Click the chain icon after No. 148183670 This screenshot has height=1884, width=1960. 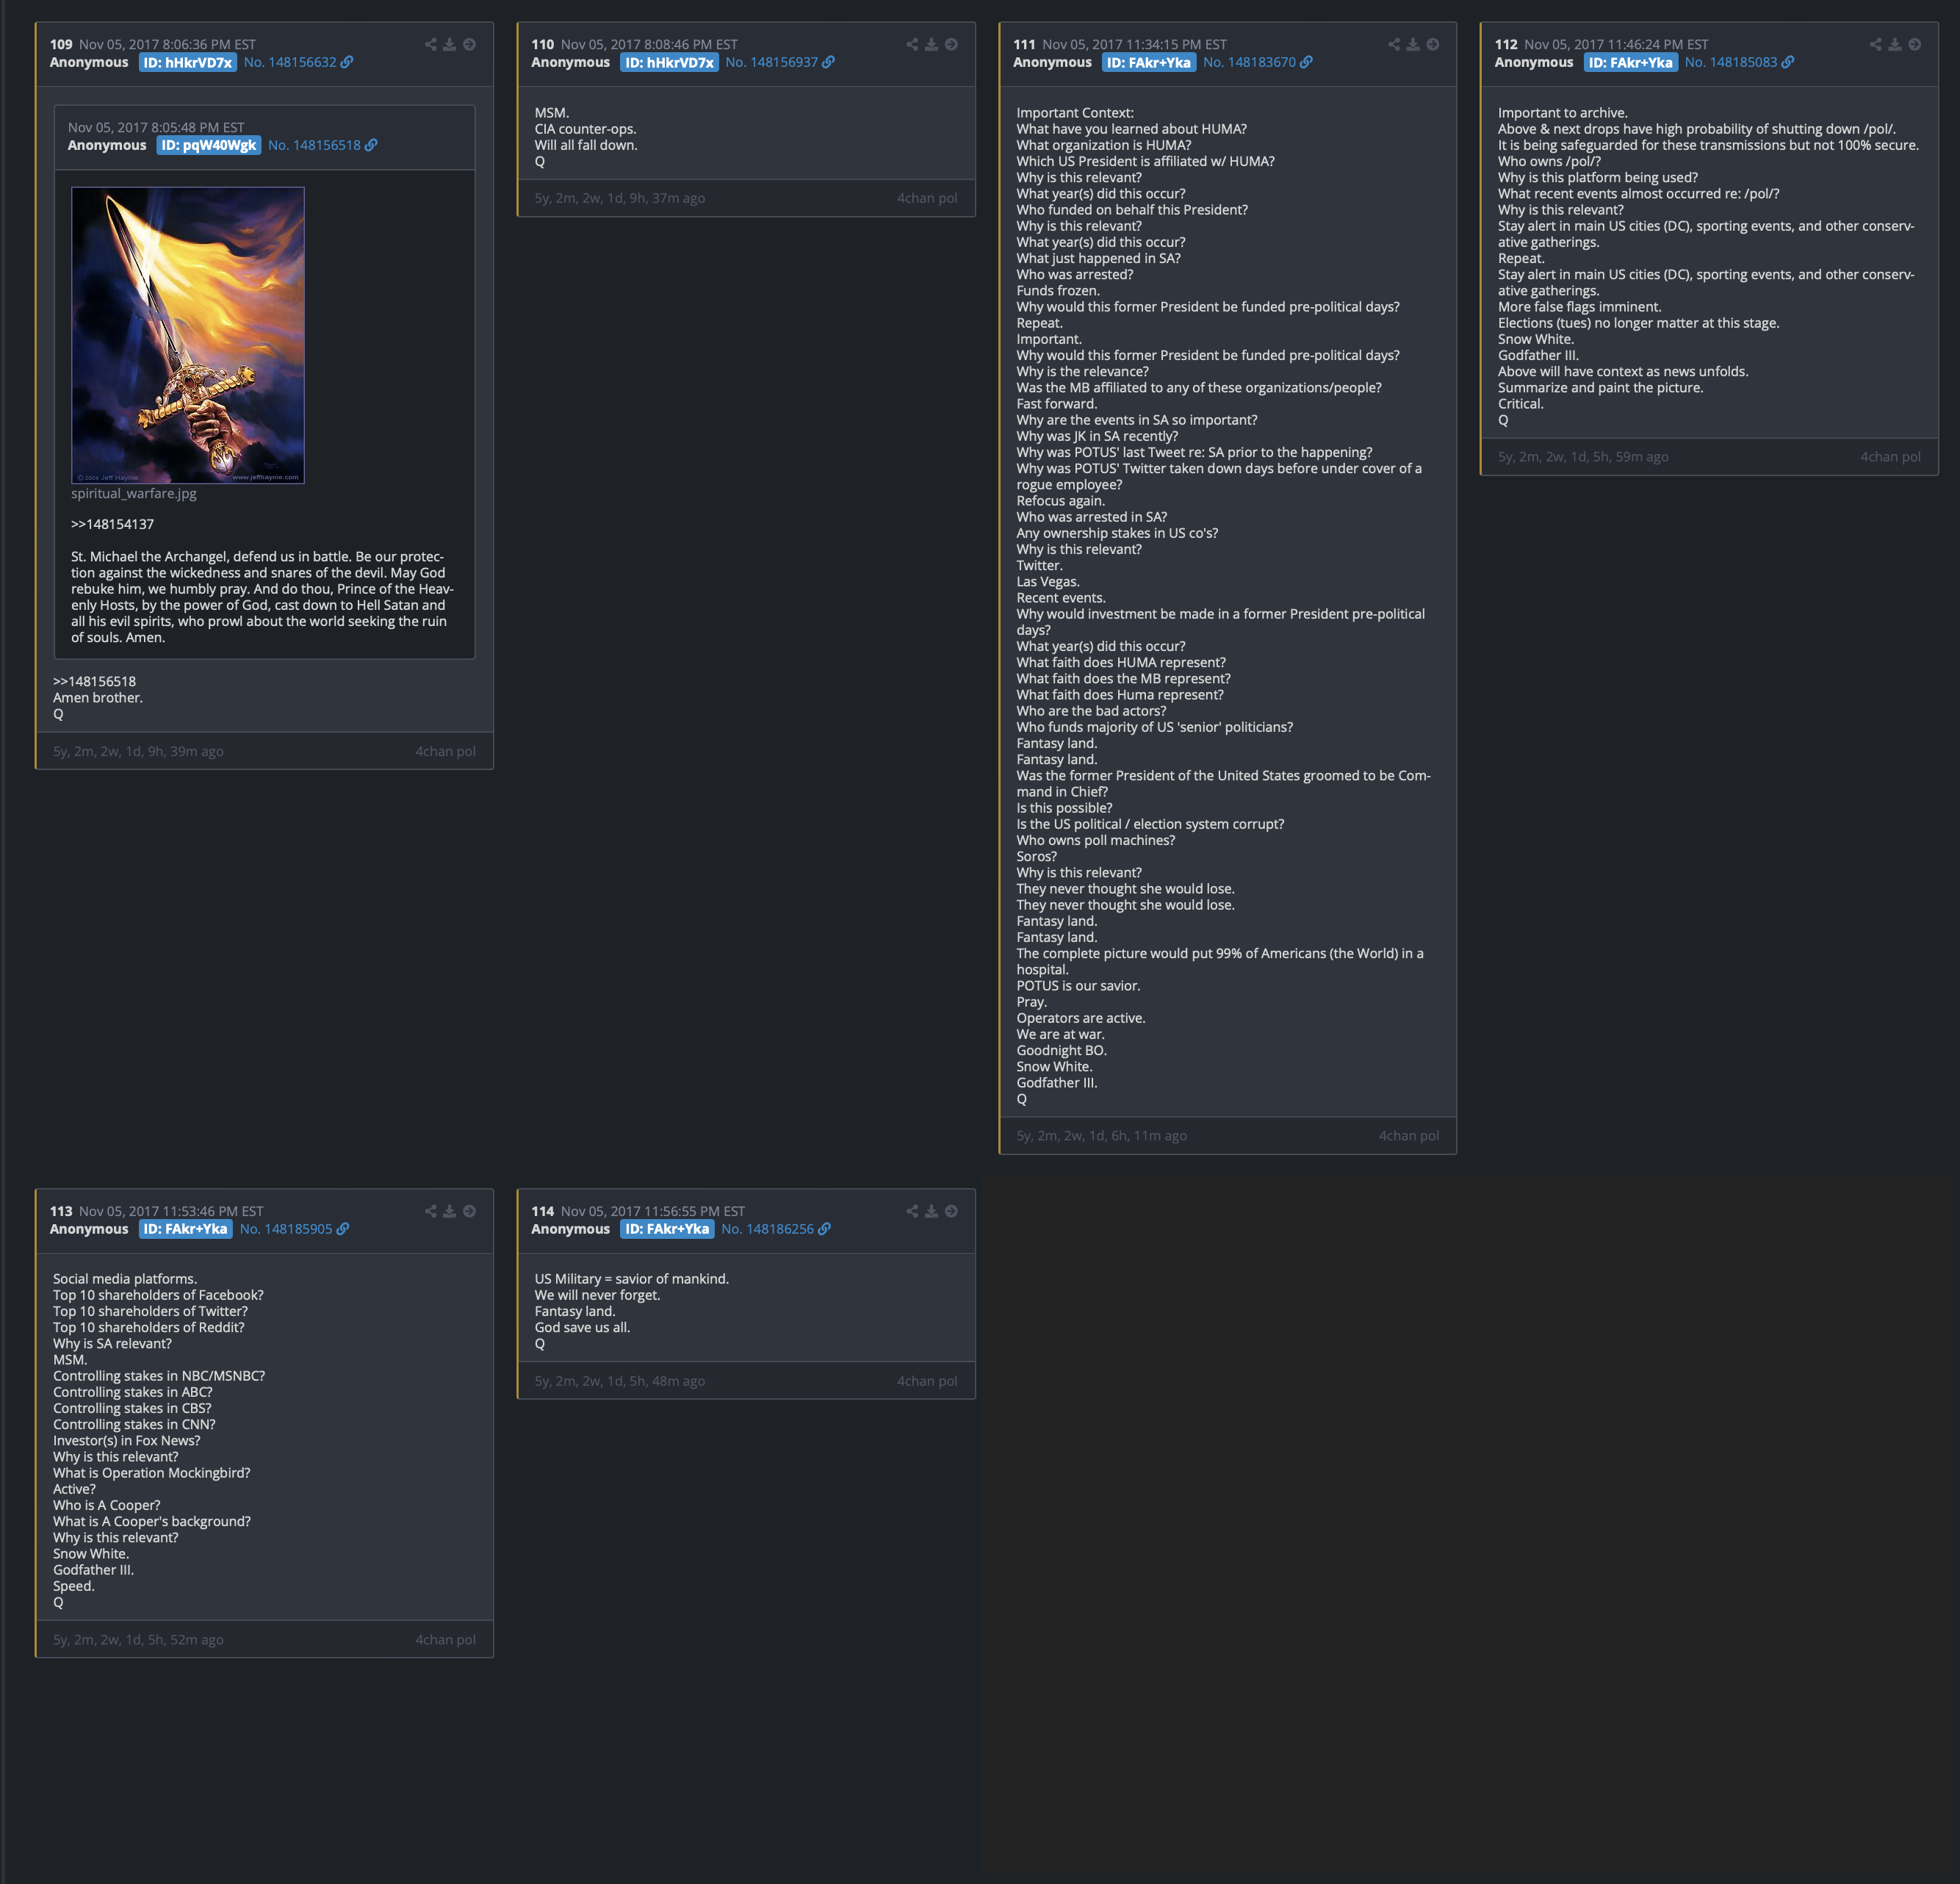tap(1306, 62)
